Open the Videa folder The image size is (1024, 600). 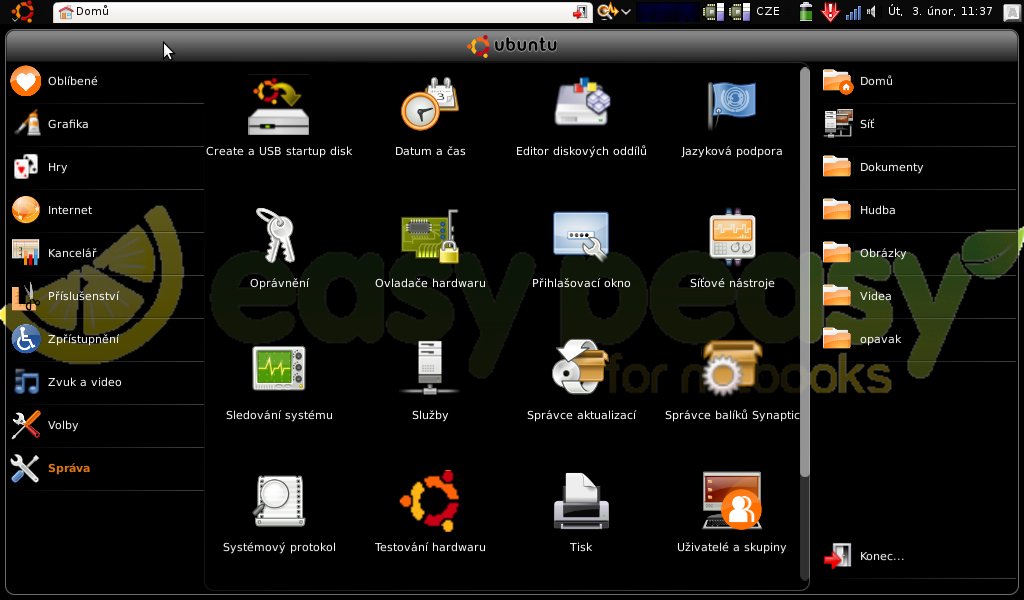[x=919, y=296]
